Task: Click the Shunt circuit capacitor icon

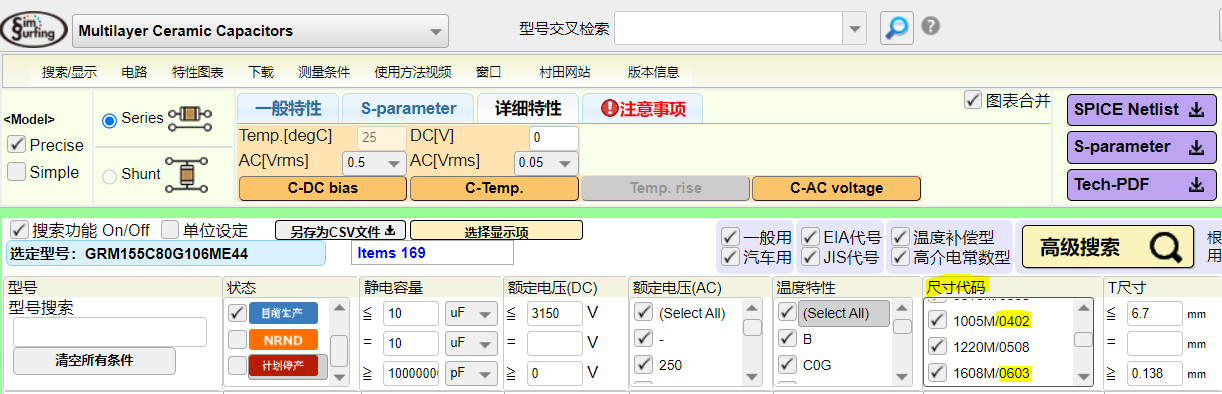Action: (187, 174)
